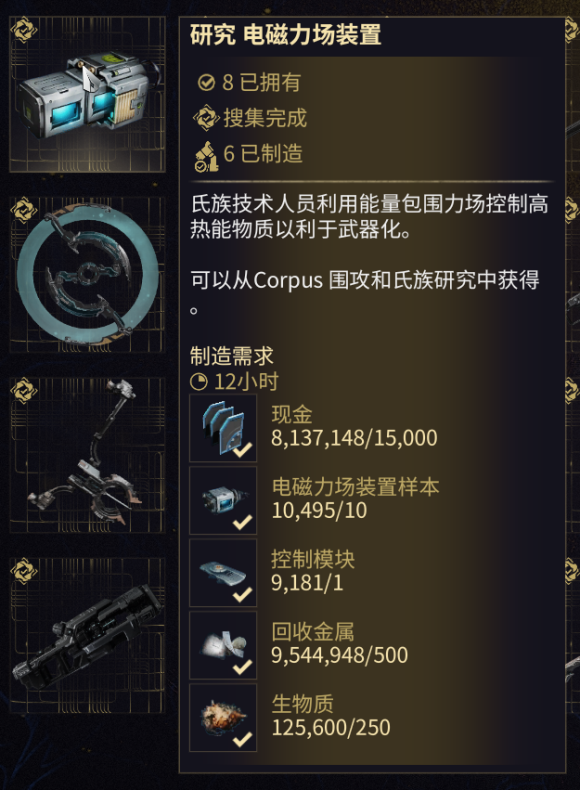Click the clan emblem beside 搜集完成
Viewport: 580px width, 790px height.
coord(206,118)
